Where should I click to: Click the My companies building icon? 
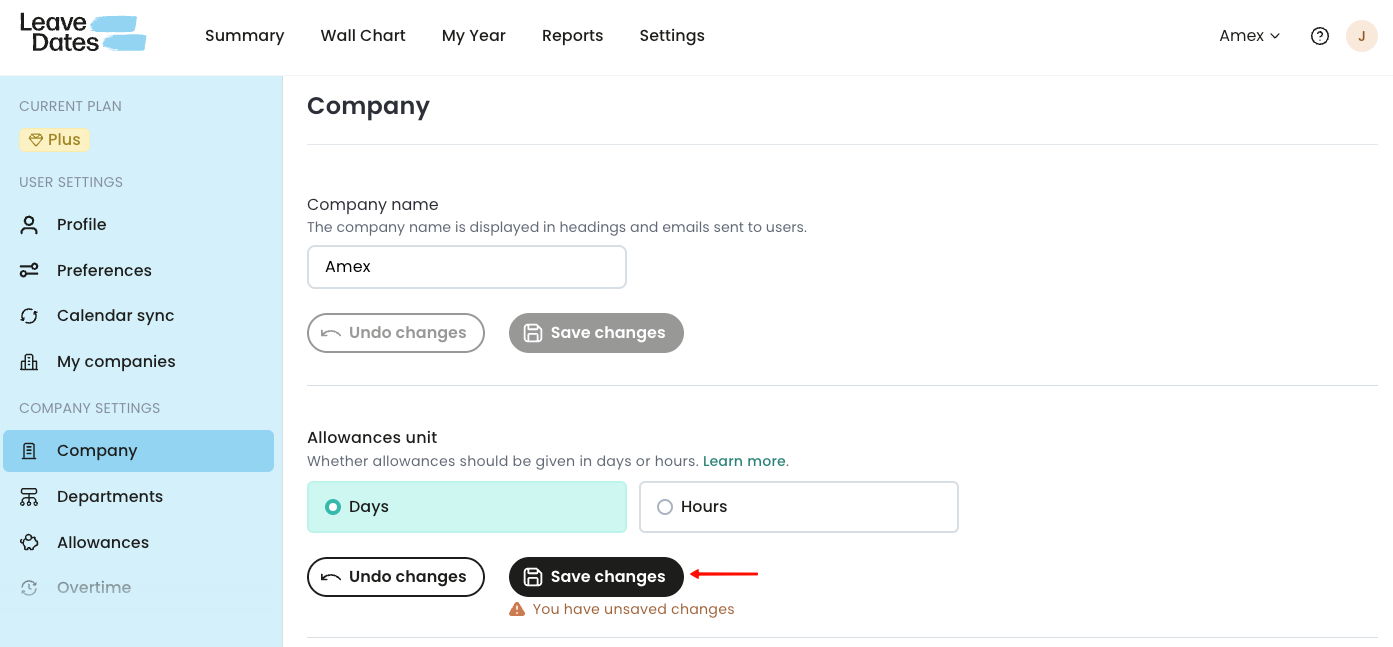(x=29, y=362)
